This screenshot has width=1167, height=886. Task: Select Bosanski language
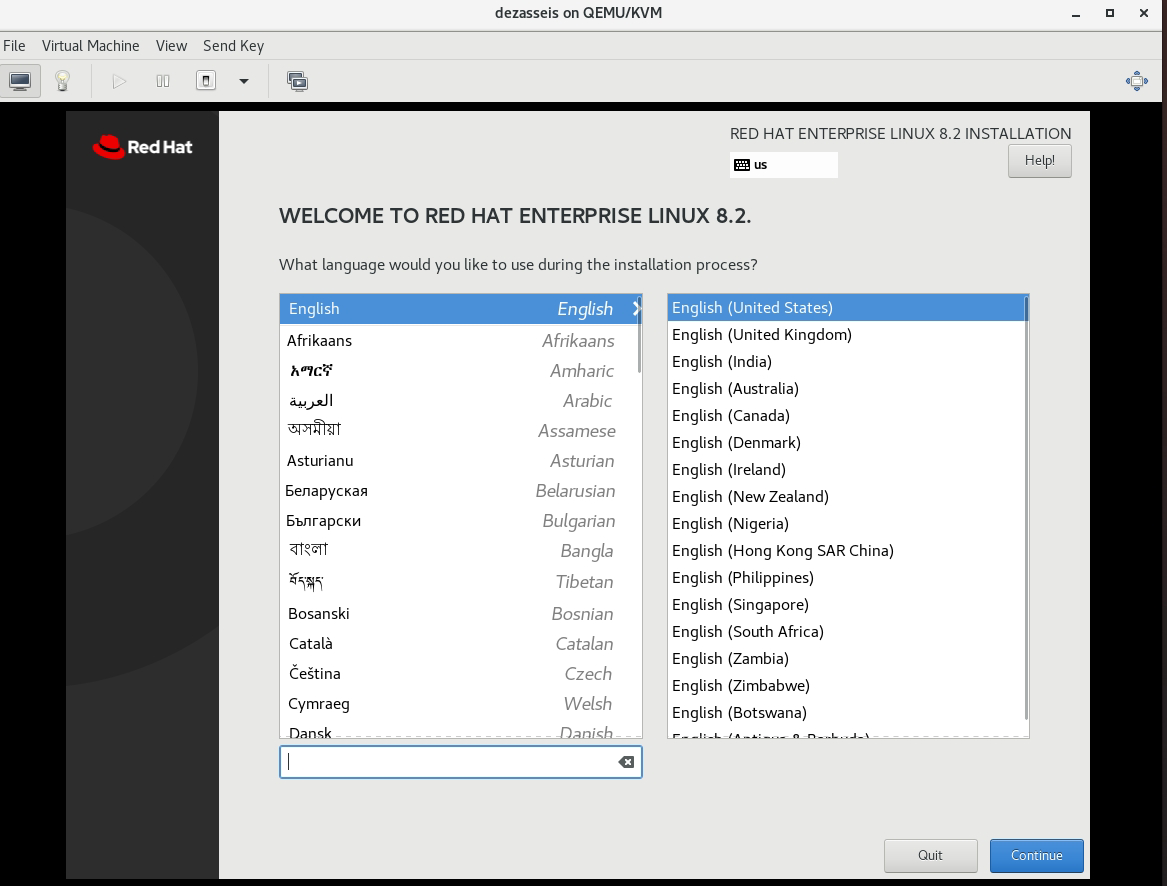tap(461, 613)
